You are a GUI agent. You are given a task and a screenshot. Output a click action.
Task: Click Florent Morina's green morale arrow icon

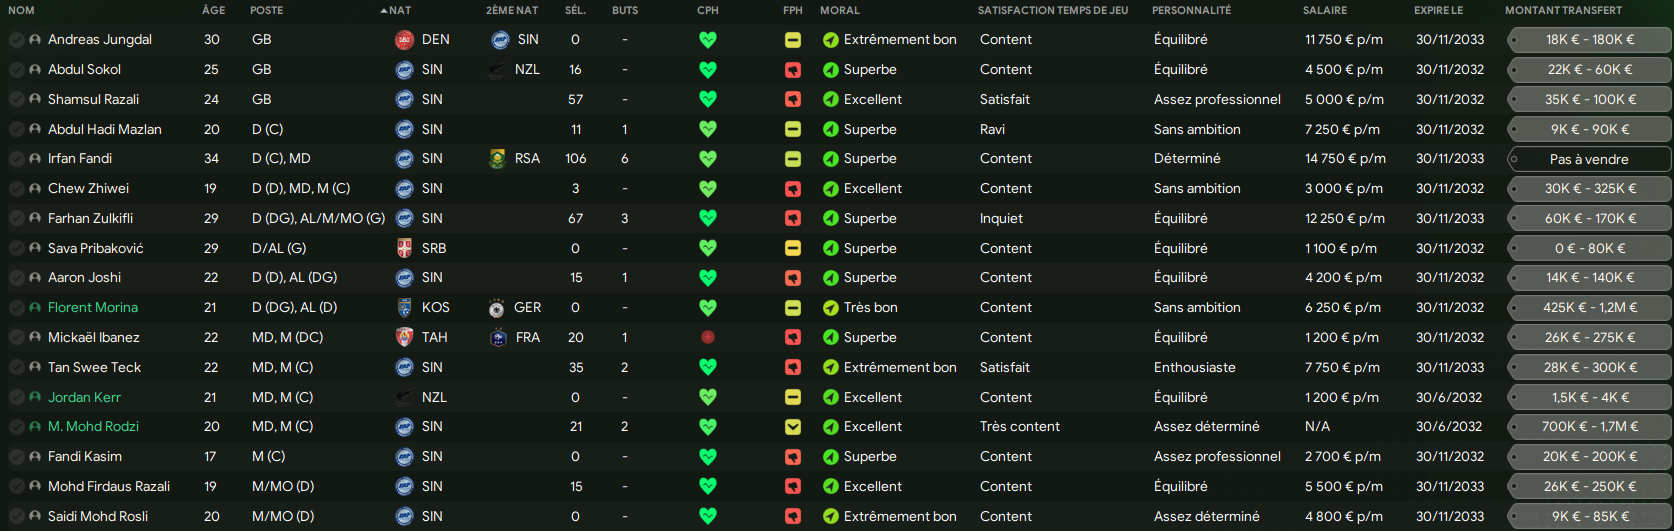click(x=830, y=308)
